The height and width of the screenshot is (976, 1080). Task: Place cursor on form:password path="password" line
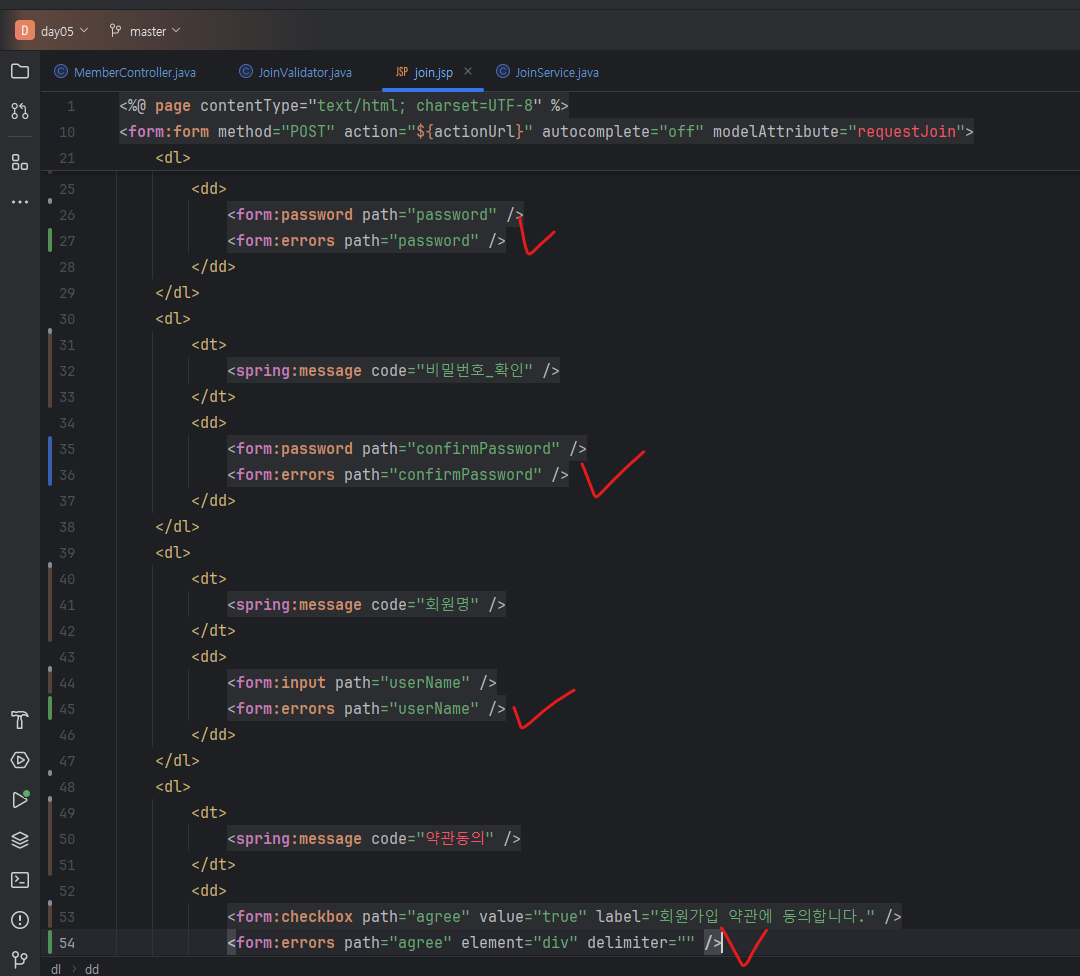click(x=375, y=215)
